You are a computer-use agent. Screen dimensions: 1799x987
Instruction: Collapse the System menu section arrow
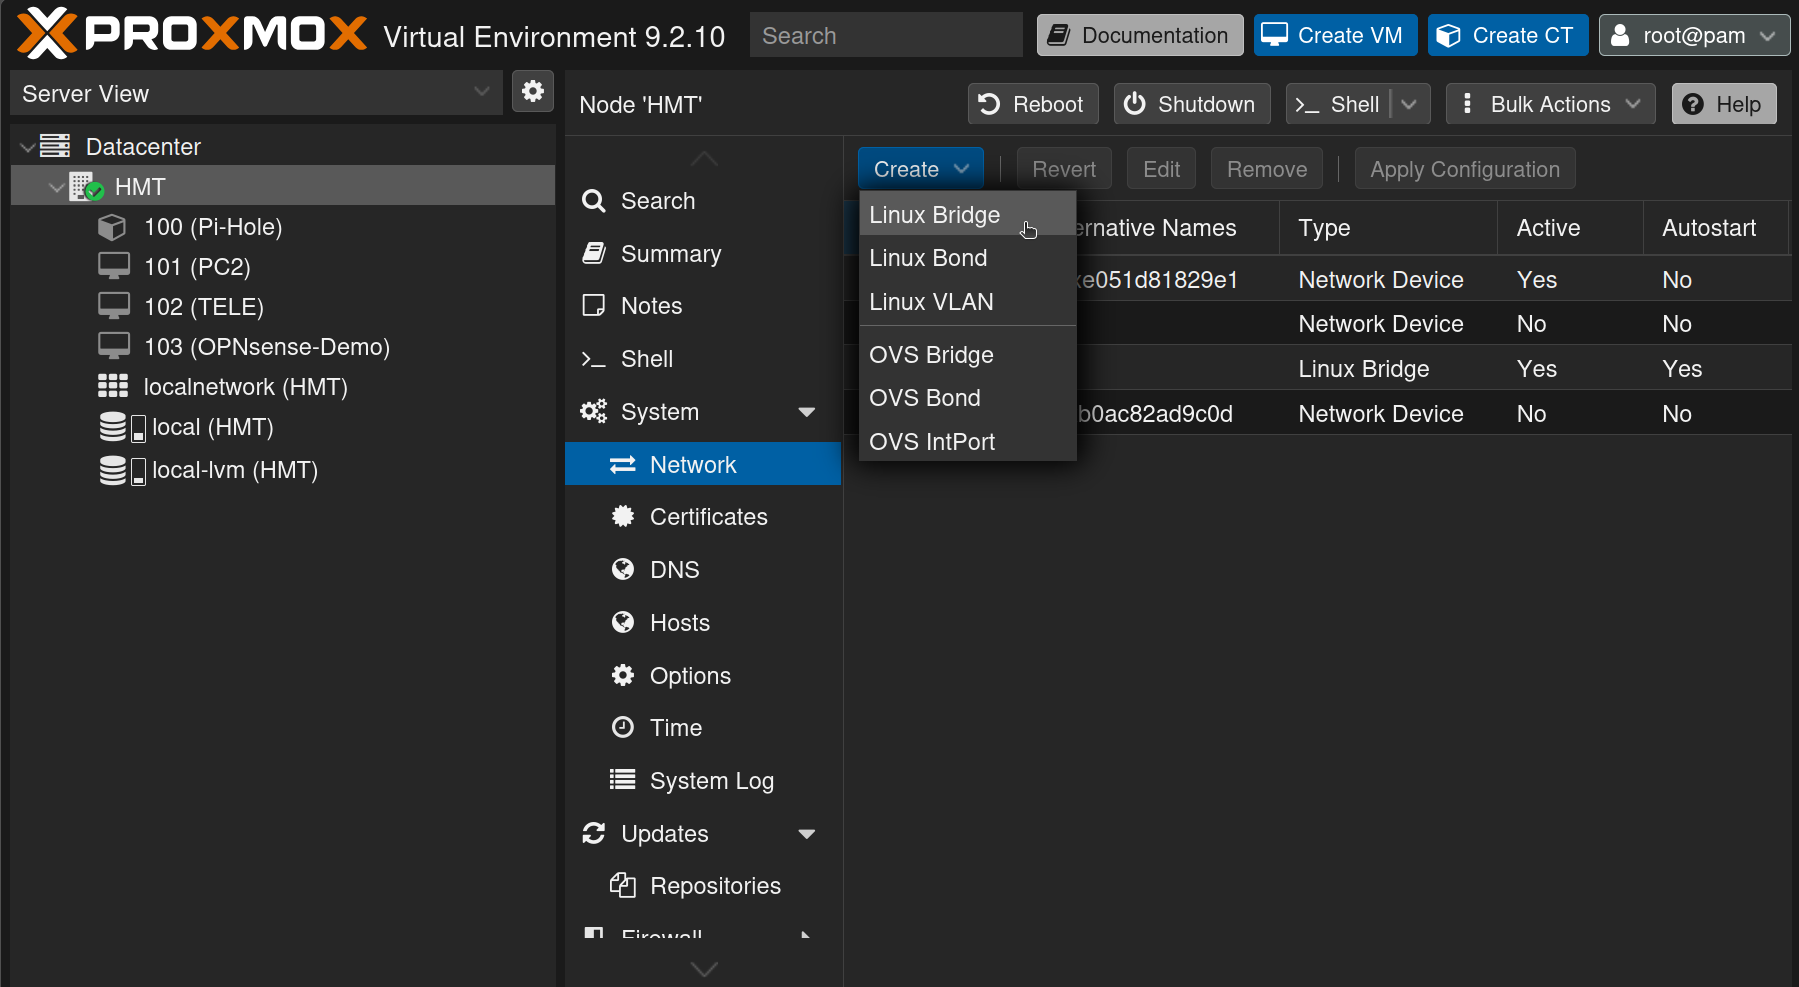coord(807,412)
